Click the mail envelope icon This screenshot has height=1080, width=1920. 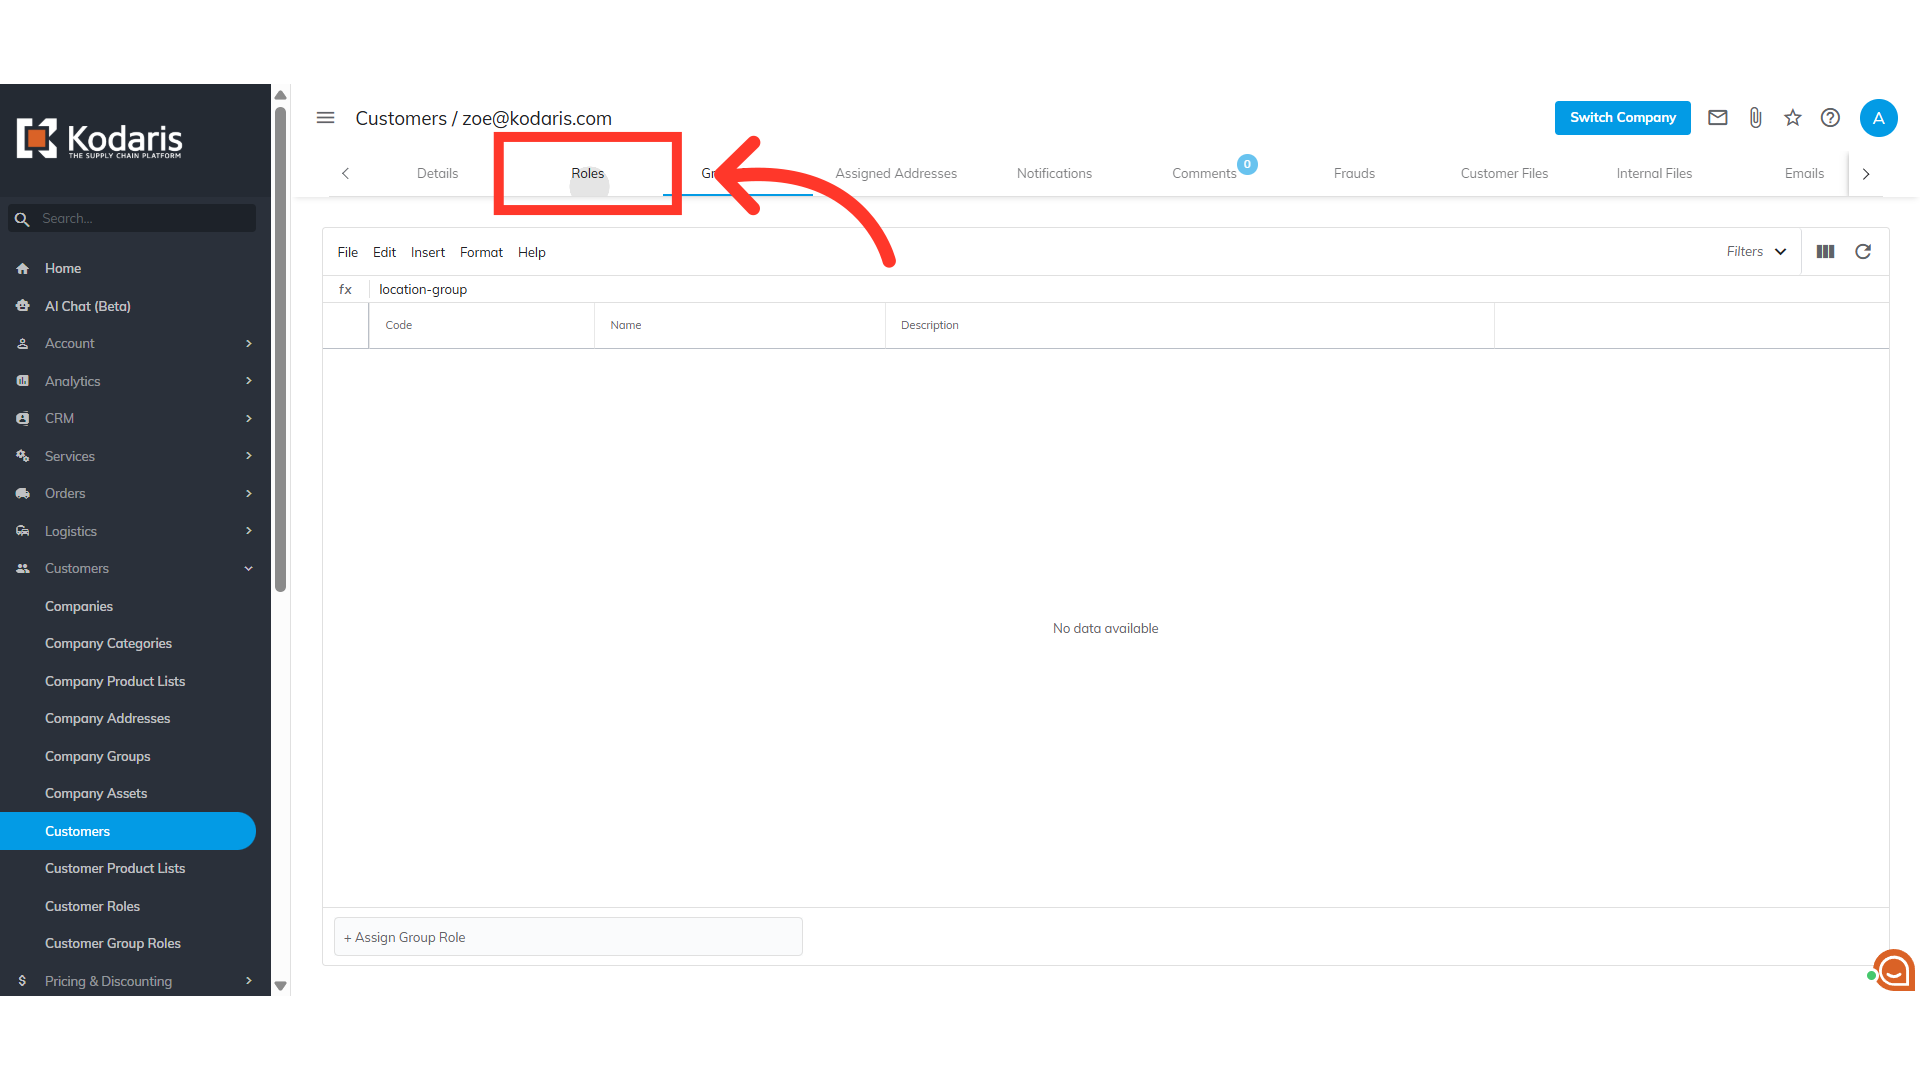[x=1717, y=118]
